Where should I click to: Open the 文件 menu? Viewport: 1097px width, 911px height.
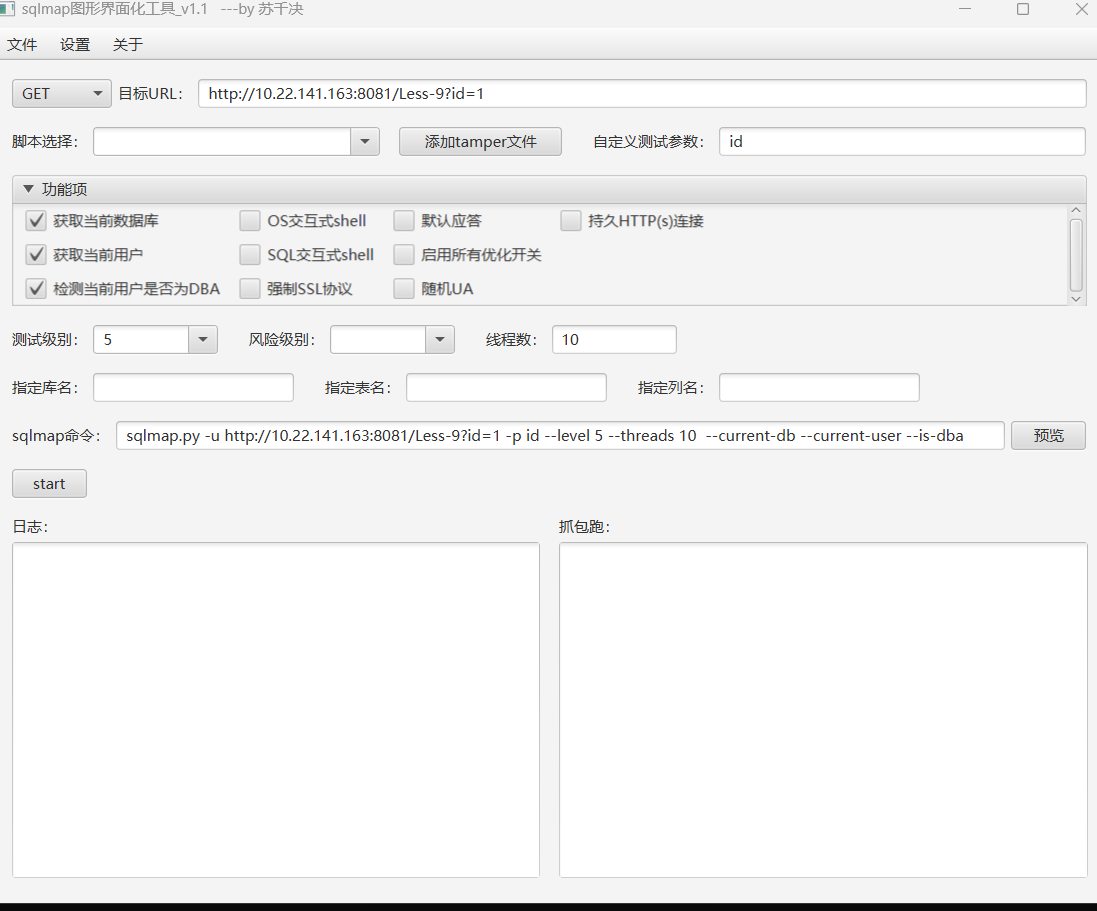pyautogui.click(x=22, y=45)
